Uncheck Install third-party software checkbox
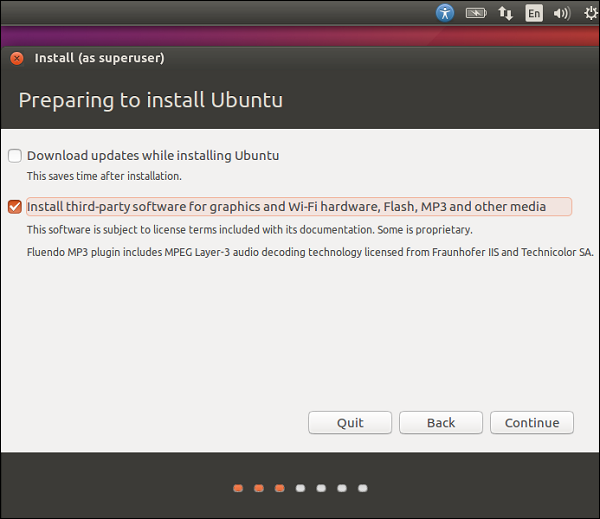 [x=15, y=207]
